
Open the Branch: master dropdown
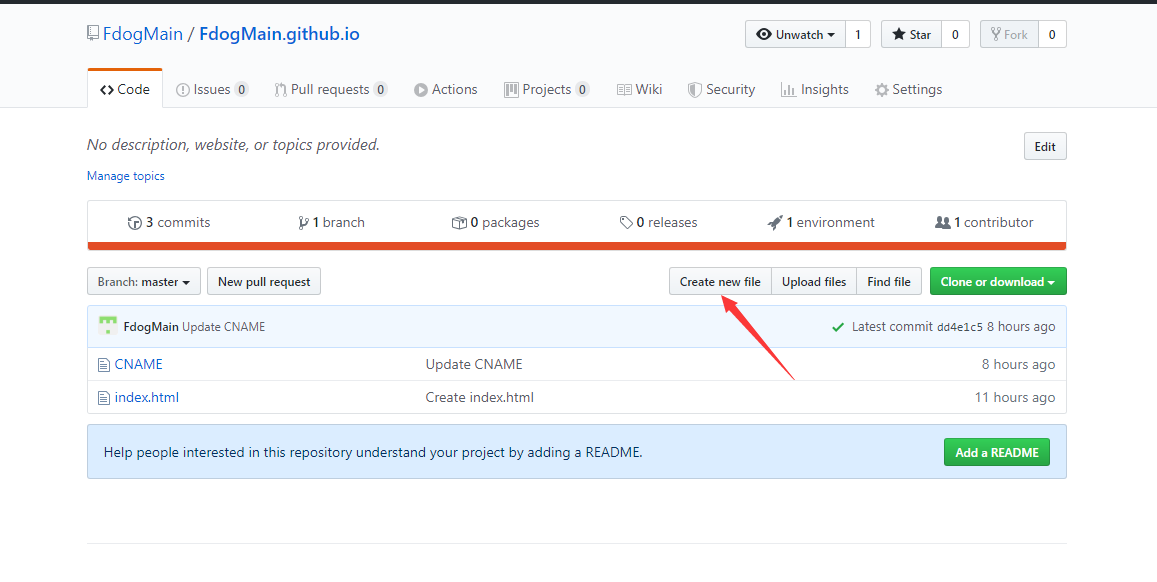click(x=144, y=281)
